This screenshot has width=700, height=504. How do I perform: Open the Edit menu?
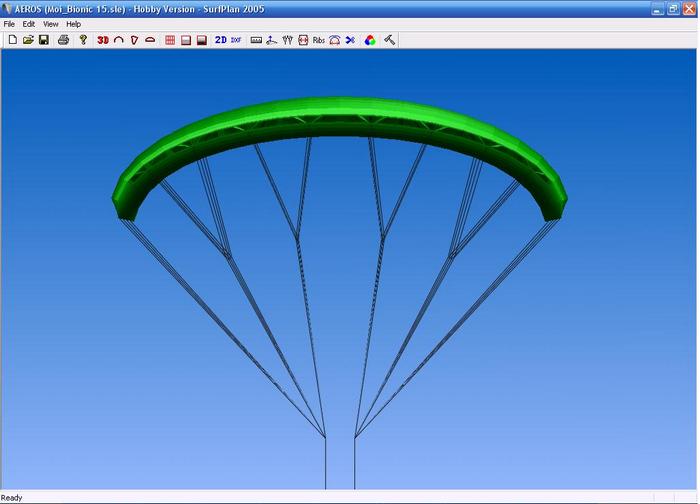tap(29, 24)
